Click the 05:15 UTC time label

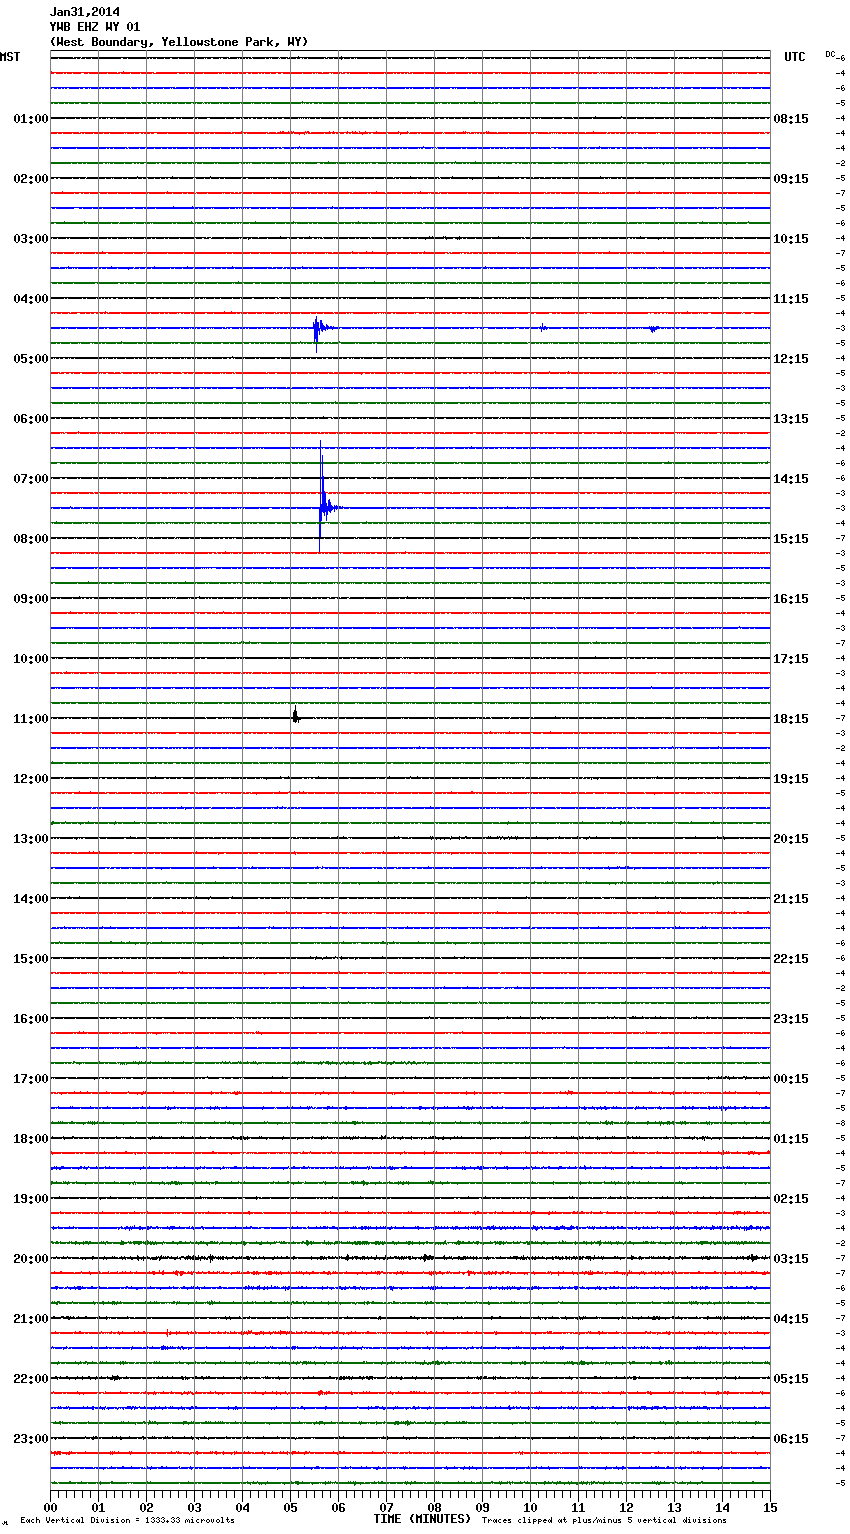pyautogui.click(x=791, y=1379)
